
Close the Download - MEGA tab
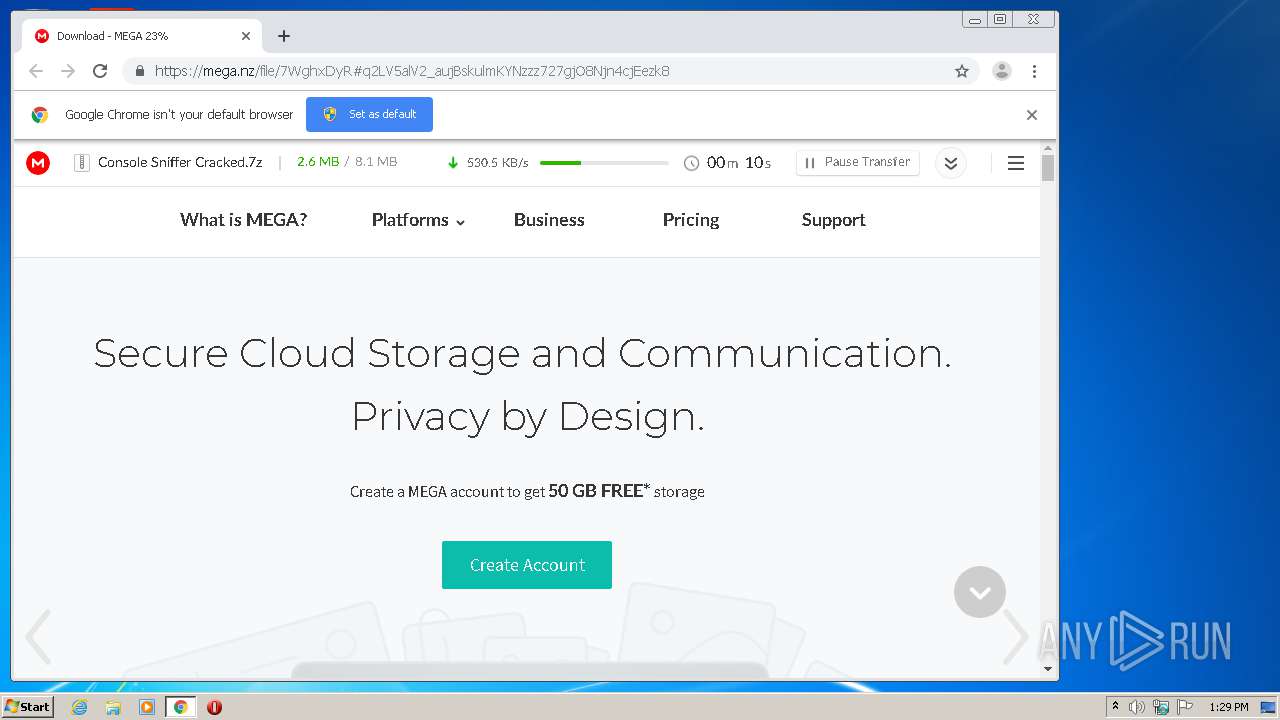point(246,36)
